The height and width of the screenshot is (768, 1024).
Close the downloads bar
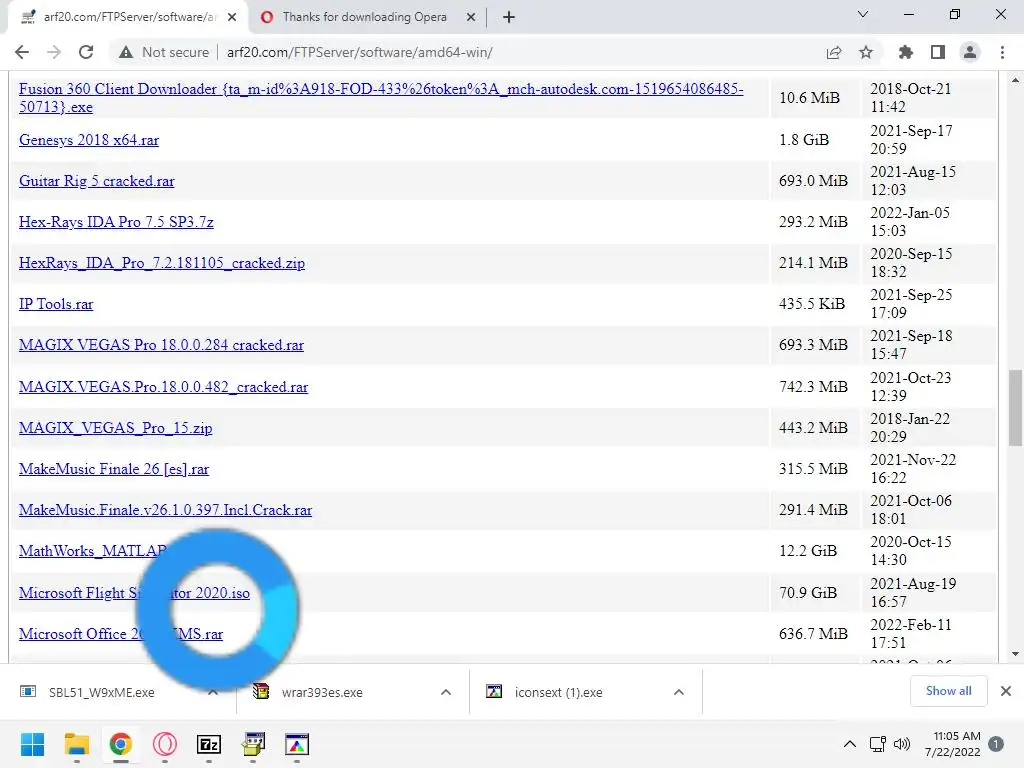pyautogui.click(x=1006, y=691)
